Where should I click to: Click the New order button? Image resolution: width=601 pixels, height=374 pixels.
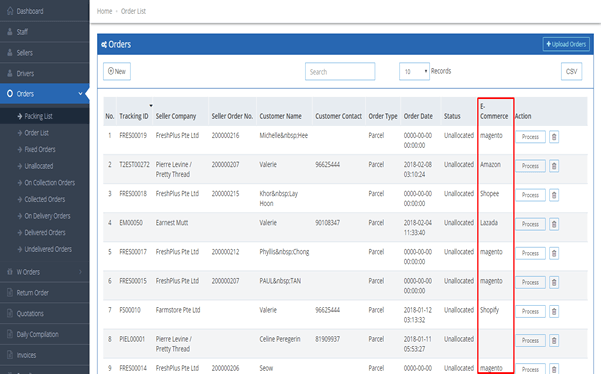(x=117, y=71)
